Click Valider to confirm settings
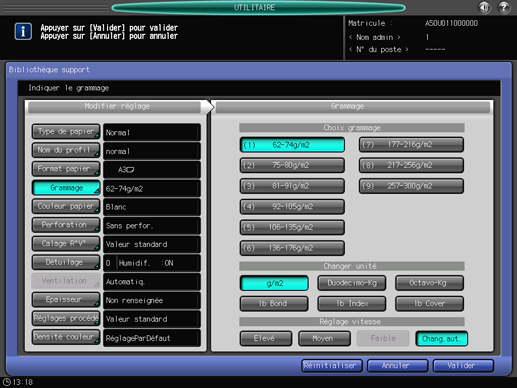The width and height of the screenshot is (517, 388). pyautogui.click(x=463, y=366)
